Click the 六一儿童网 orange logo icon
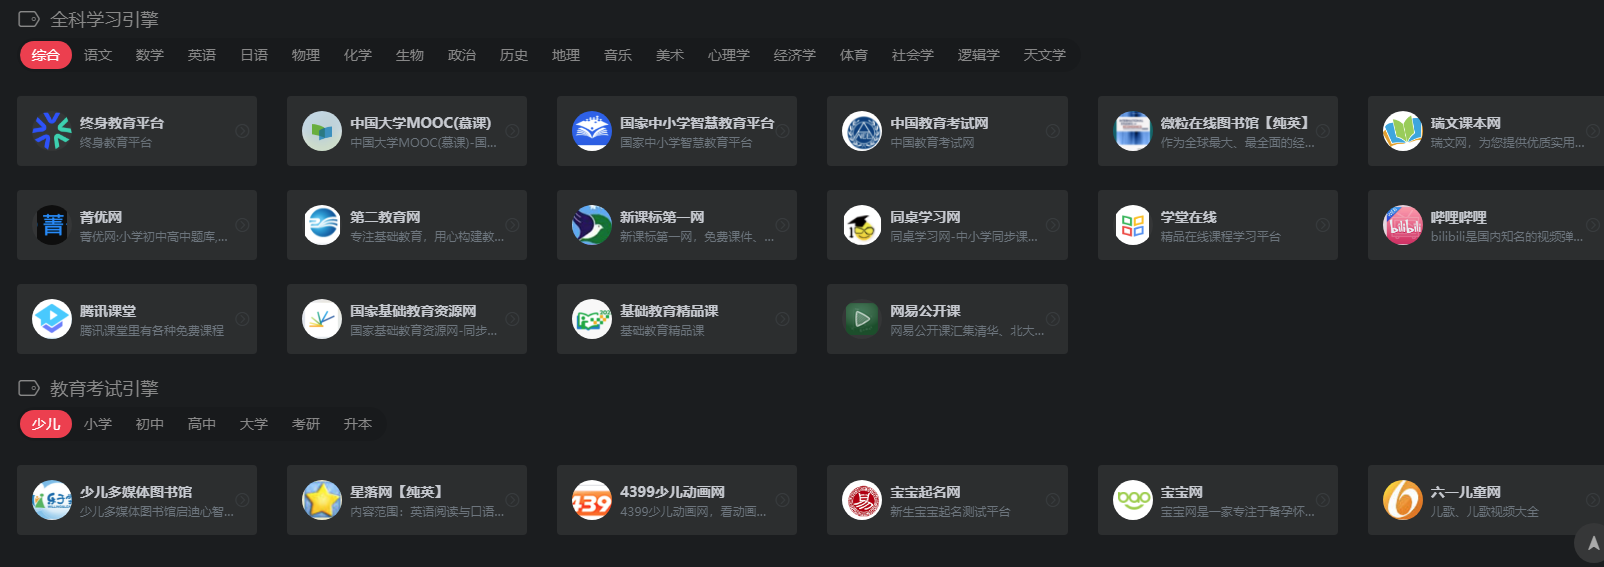The width and height of the screenshot is (1604, 567). [1402, 500]
